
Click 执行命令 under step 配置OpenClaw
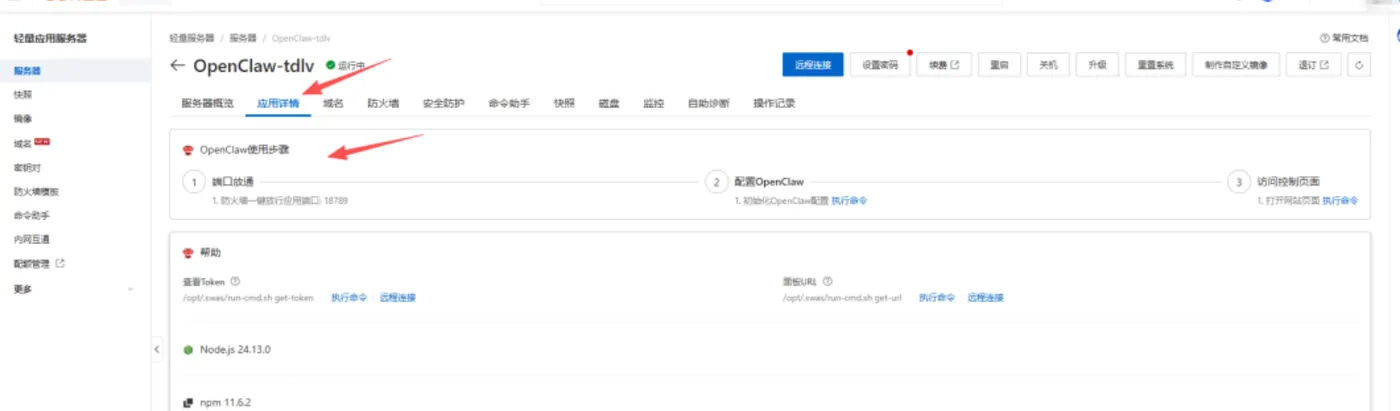click(850, 201)
